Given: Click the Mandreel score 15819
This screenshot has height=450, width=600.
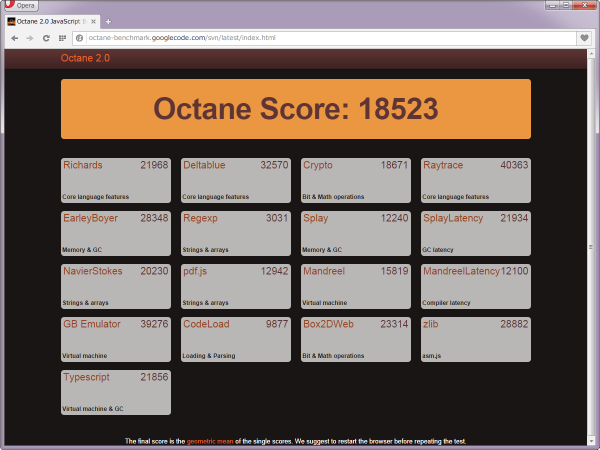Looking at the screenshot, I should pyautogui.click(x=394, y=271).
